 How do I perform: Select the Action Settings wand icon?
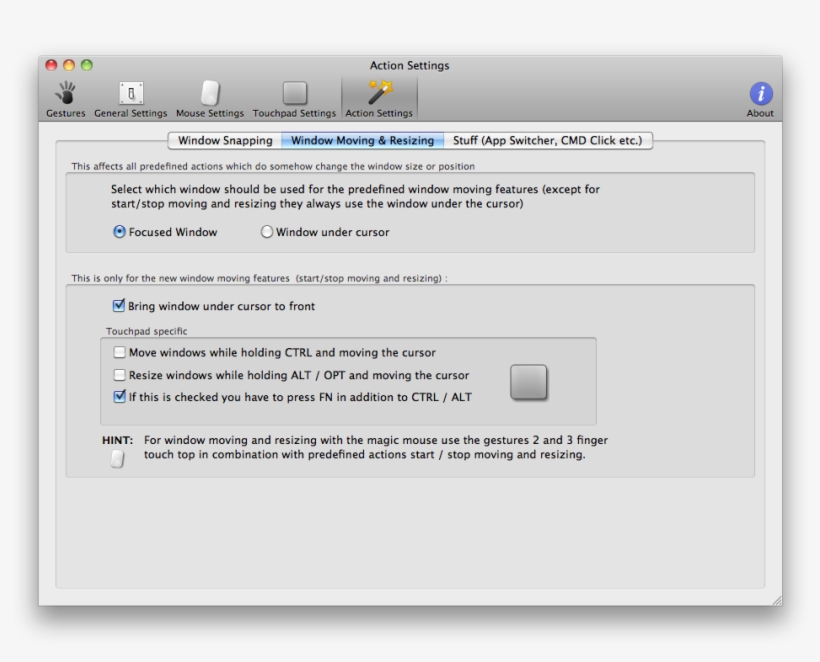(x=379, y=95)
